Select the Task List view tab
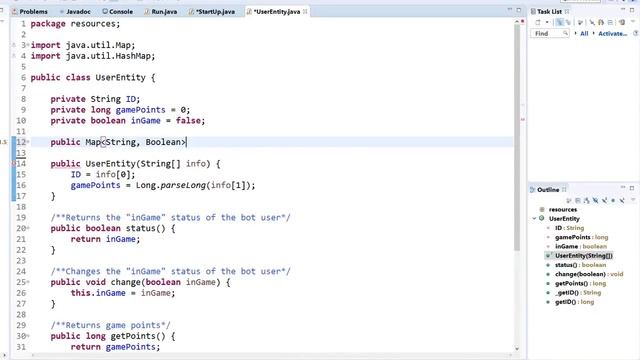The image size is (640, 360). click(546, 11)
